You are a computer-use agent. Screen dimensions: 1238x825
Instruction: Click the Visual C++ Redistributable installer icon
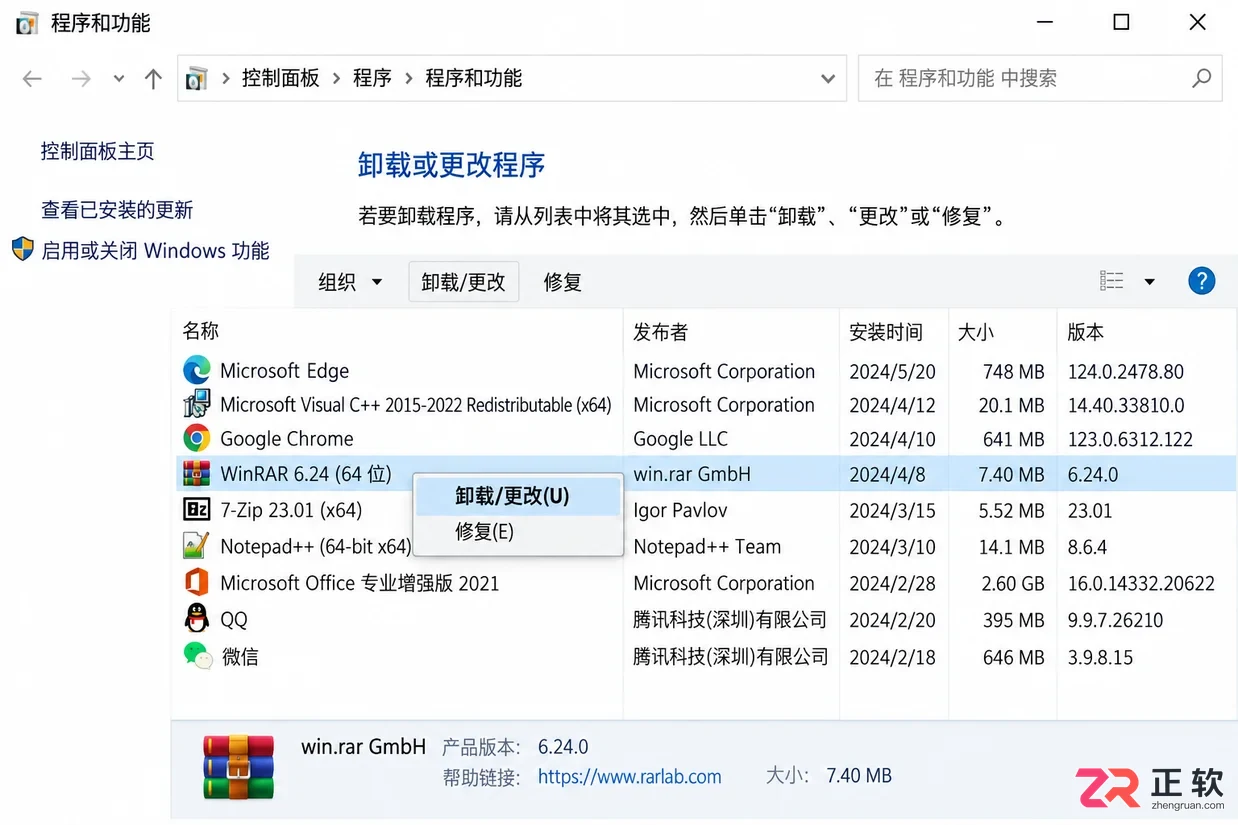click(197, 405)
